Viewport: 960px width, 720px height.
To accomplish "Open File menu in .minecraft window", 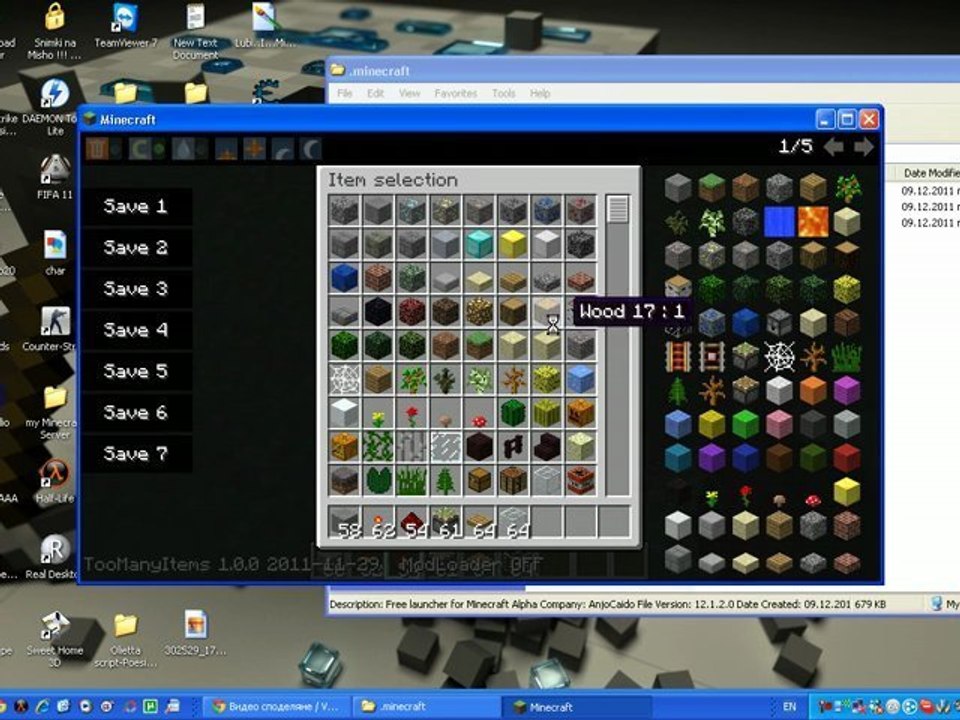I will [x=345, y=93].
